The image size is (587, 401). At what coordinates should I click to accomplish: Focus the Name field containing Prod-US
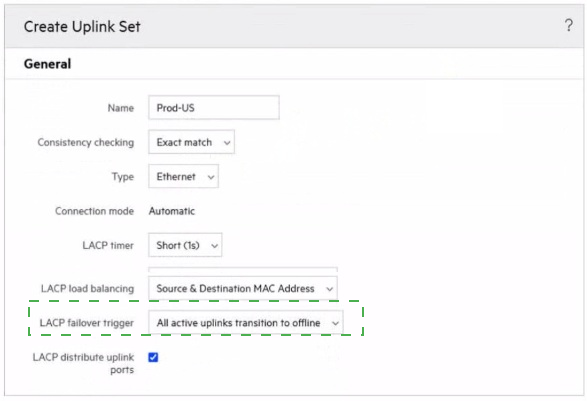coord(214,108)
